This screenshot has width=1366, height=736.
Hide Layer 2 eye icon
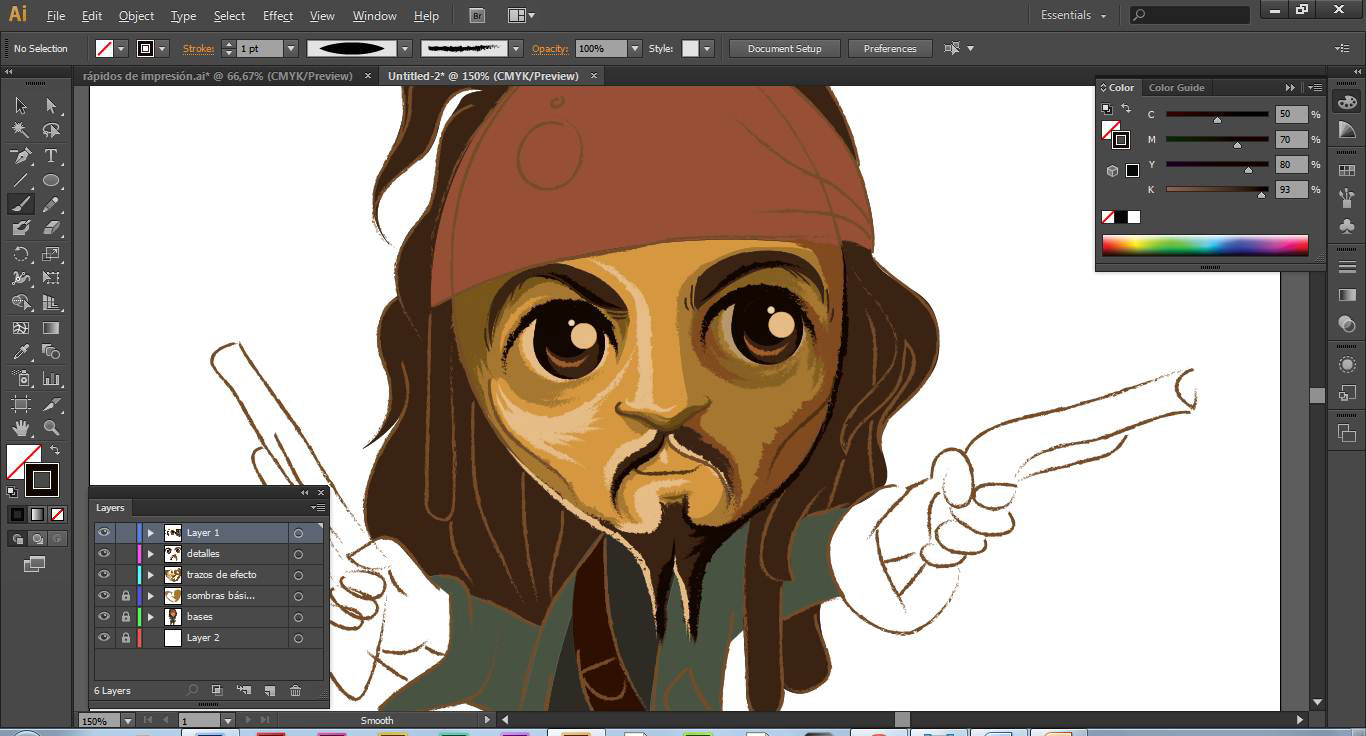104,638
